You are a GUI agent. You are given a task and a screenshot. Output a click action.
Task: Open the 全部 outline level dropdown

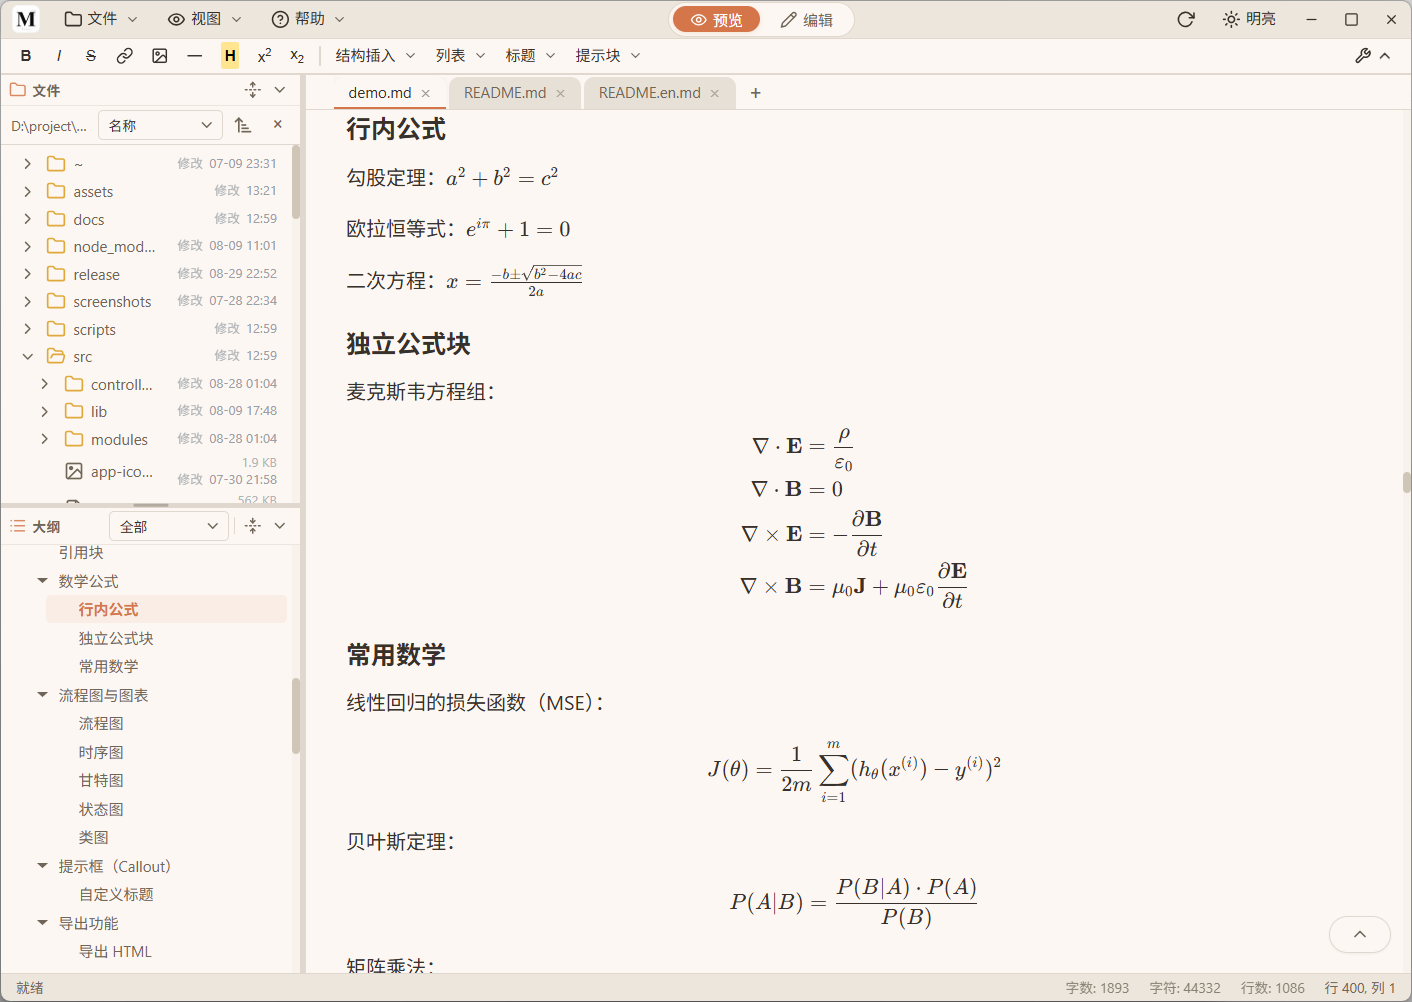[169, 526]
